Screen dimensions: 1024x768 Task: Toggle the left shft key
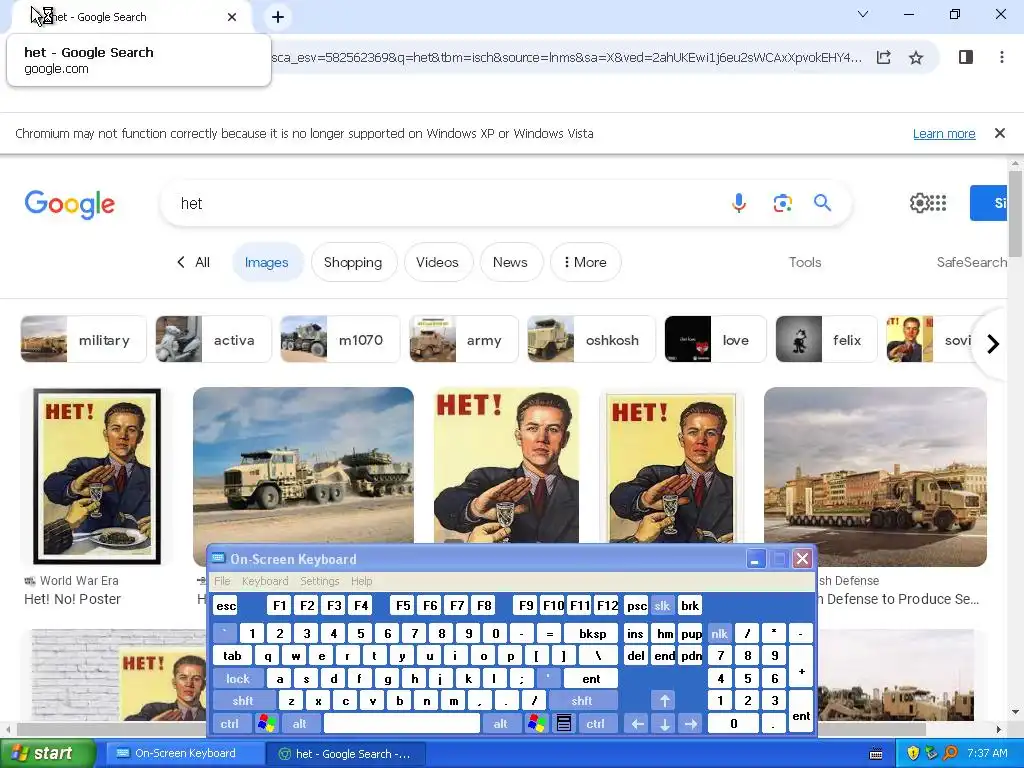[x=243, y=701]
